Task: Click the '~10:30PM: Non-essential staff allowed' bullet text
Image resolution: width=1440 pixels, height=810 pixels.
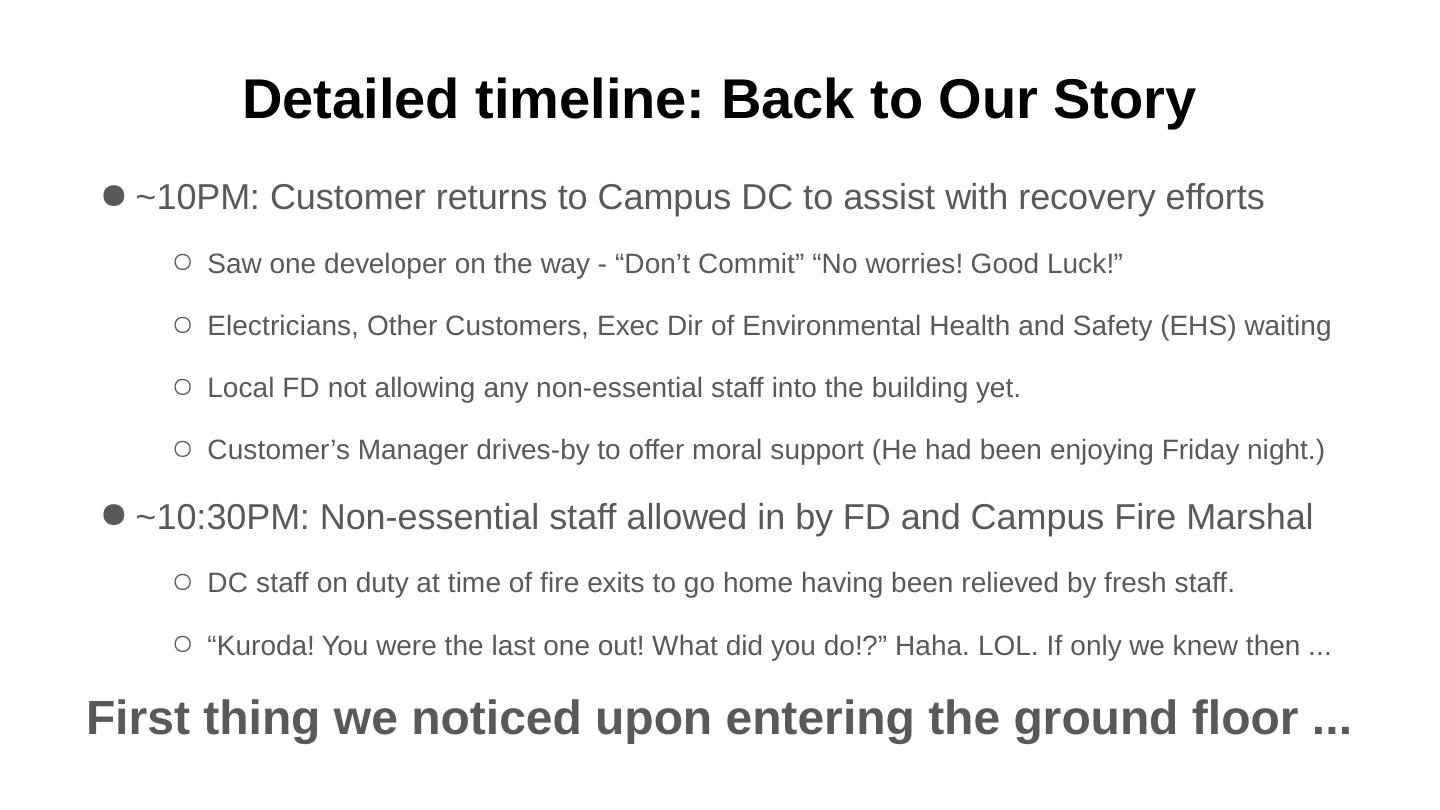Action: (x=724, y=518)
